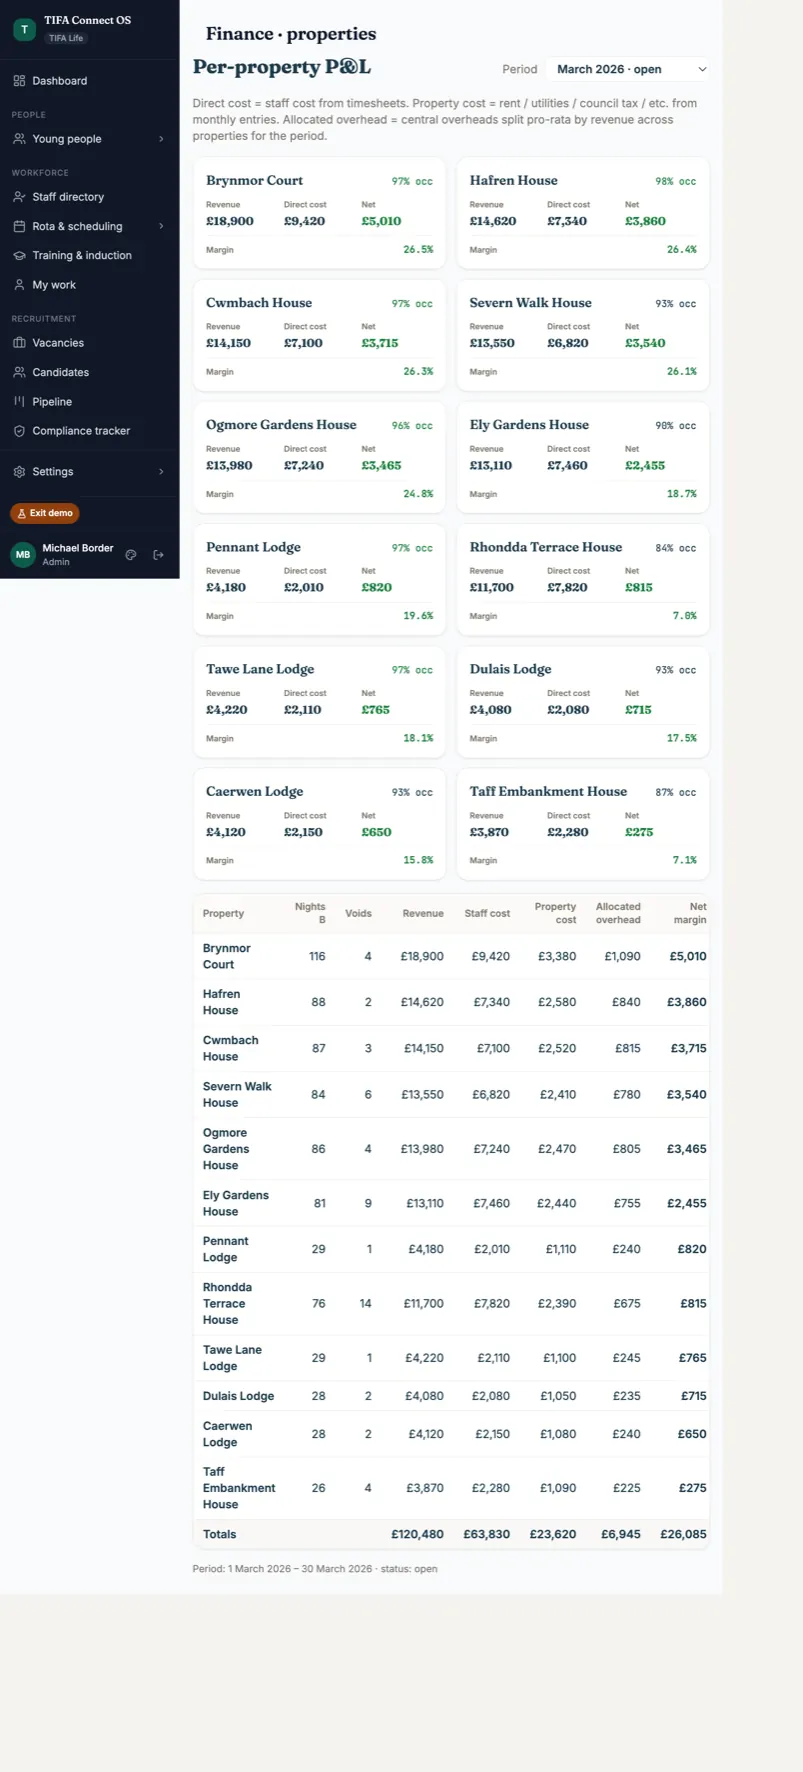803x1772 pixels.
Task: Click the Period footer status text
Action: [x=315, y=1569]
